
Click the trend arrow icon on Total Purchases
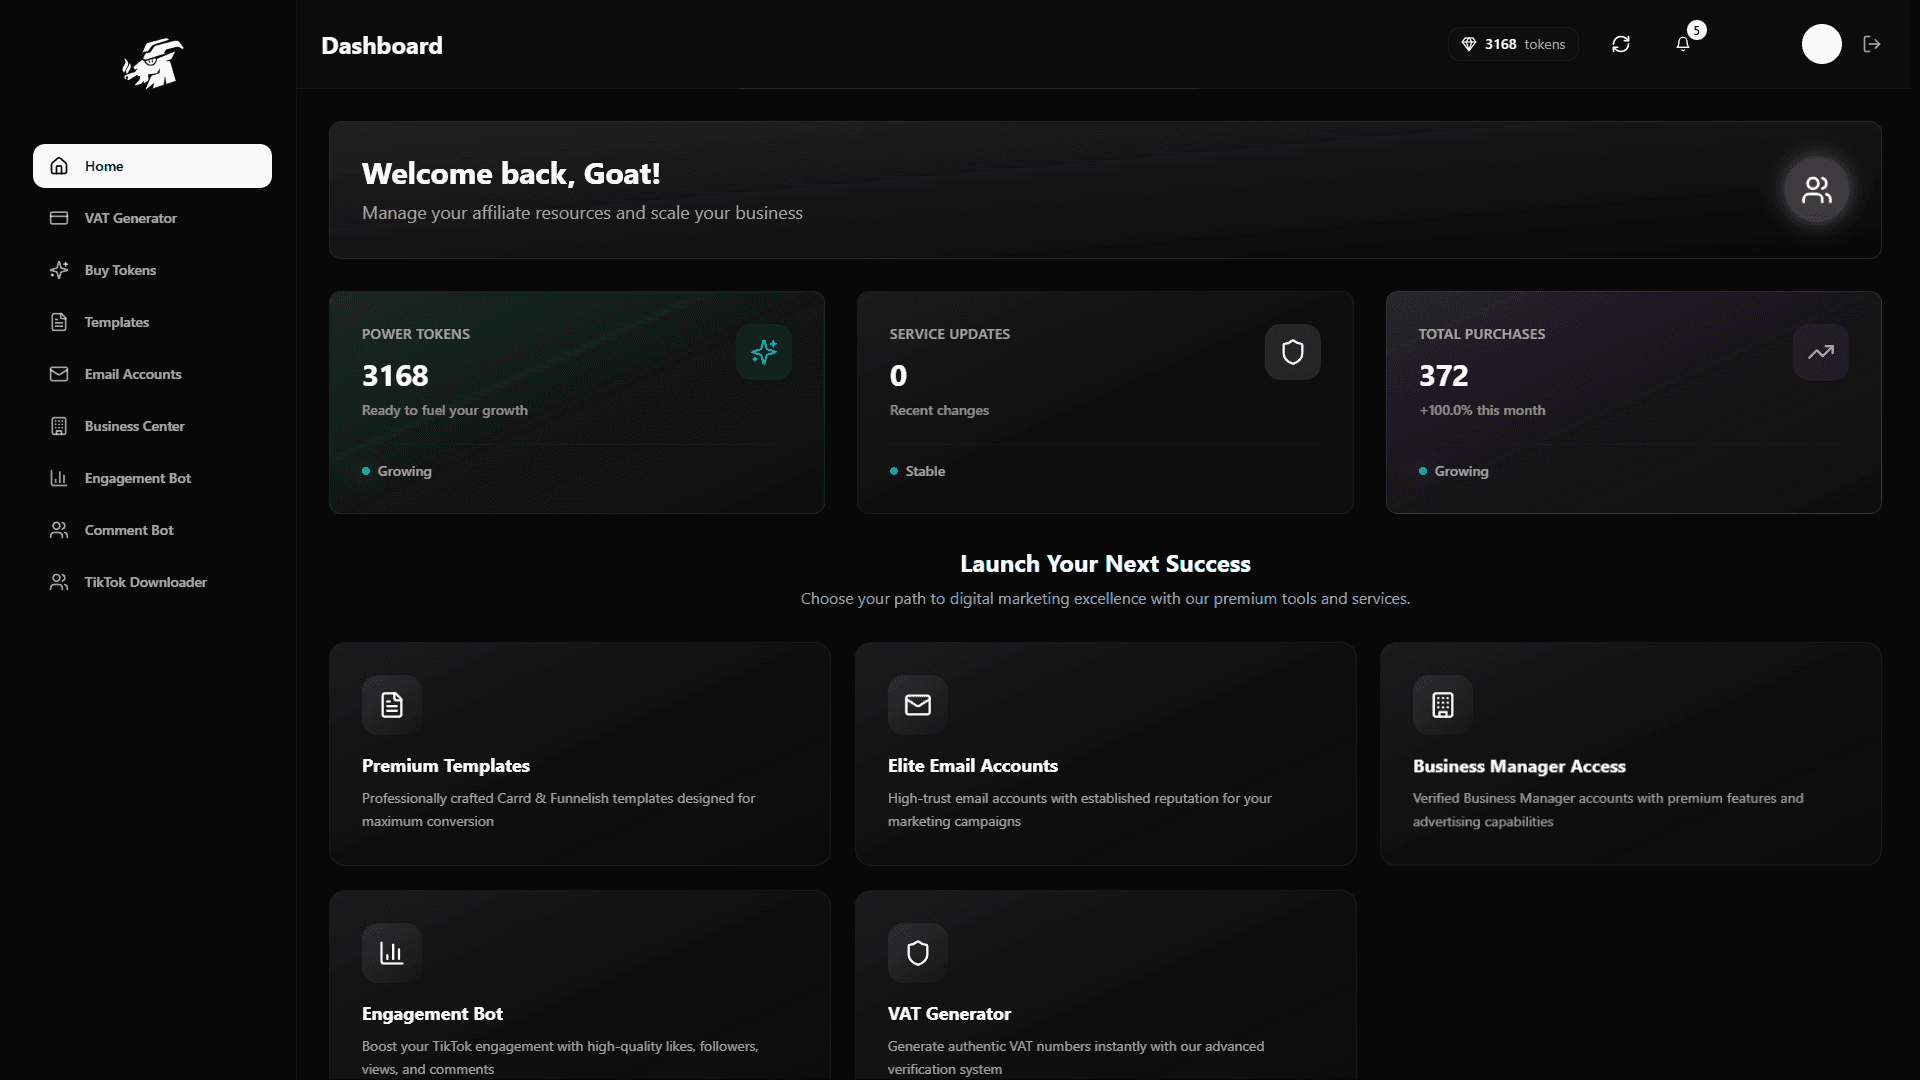(x=1820, y=352)
